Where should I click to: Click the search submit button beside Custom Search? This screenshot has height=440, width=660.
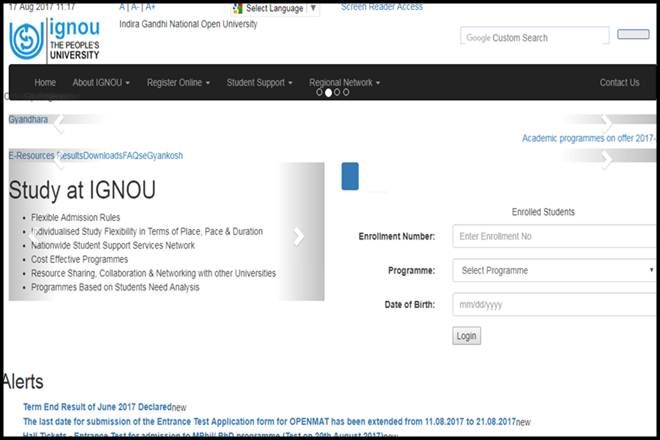pyautogui.click(x=633, y=35)
